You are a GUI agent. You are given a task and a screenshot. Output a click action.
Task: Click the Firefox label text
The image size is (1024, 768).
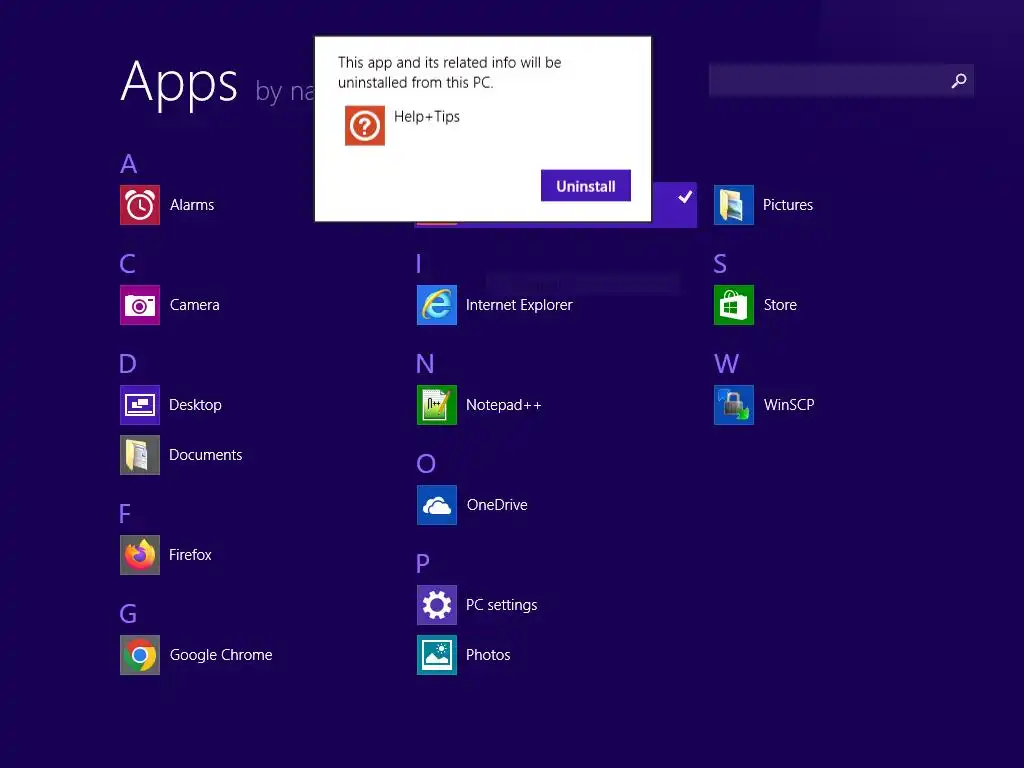(190, 555)
